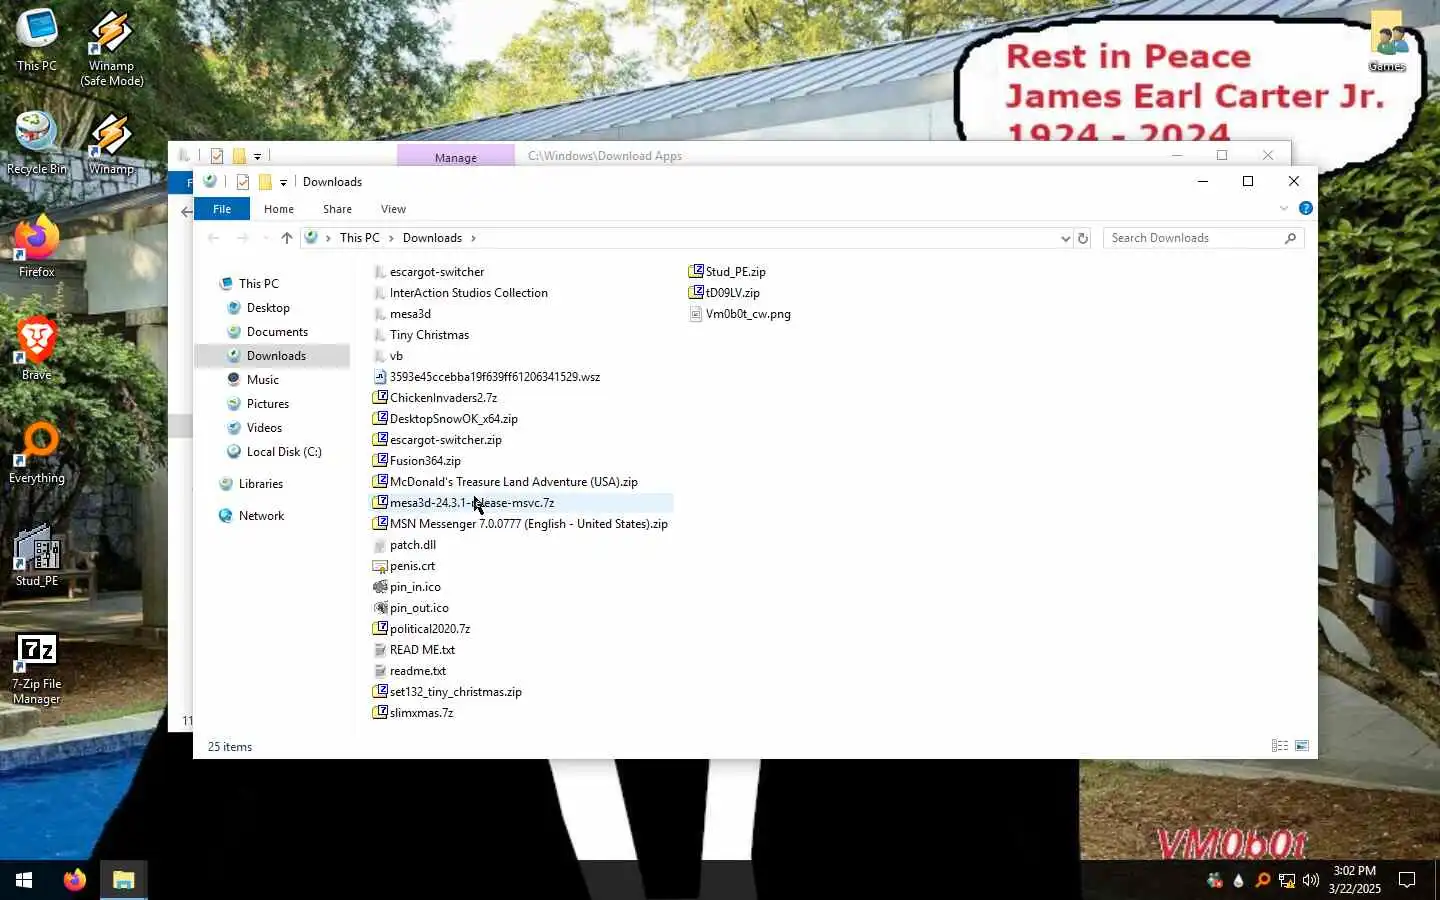Image resolution: width=1440 pixels, height=900 pixels.
Task: Open the File menu tab
Action: coord(222,209)
